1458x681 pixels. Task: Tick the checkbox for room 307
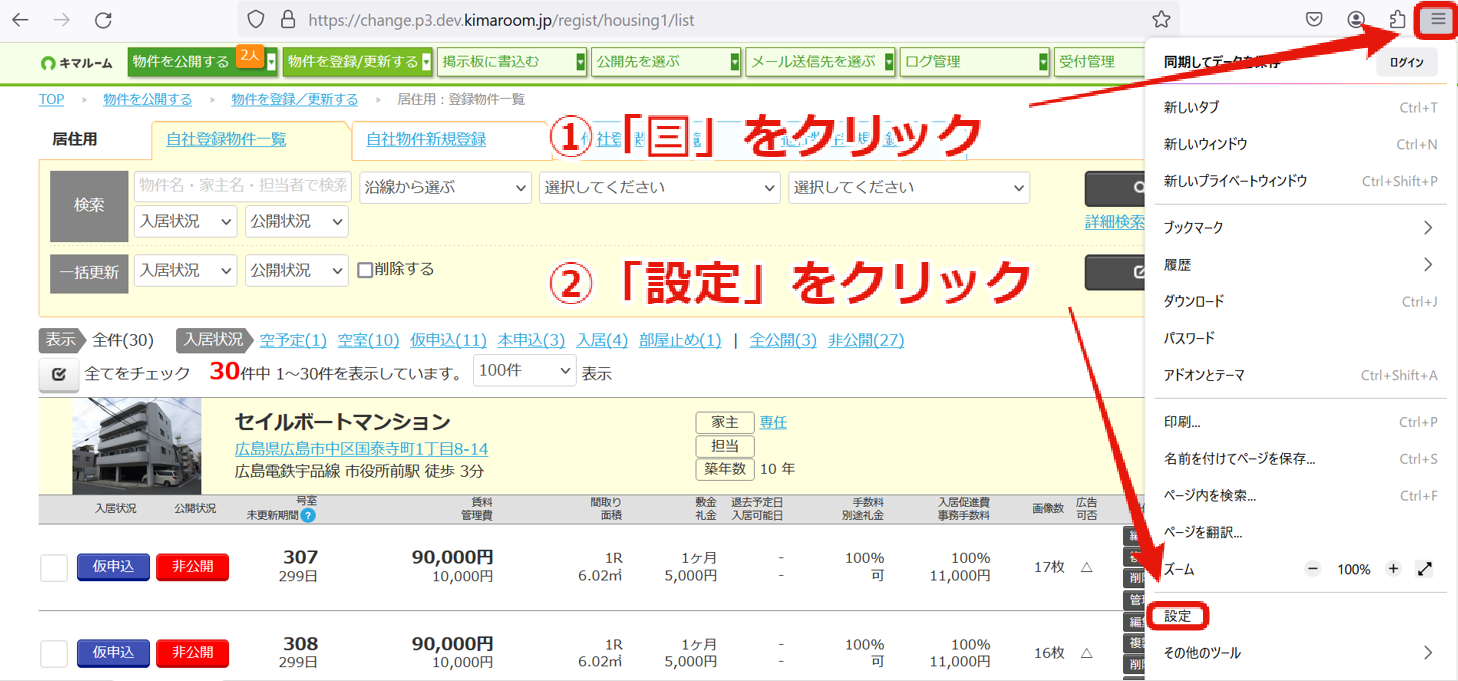point(54,568)
